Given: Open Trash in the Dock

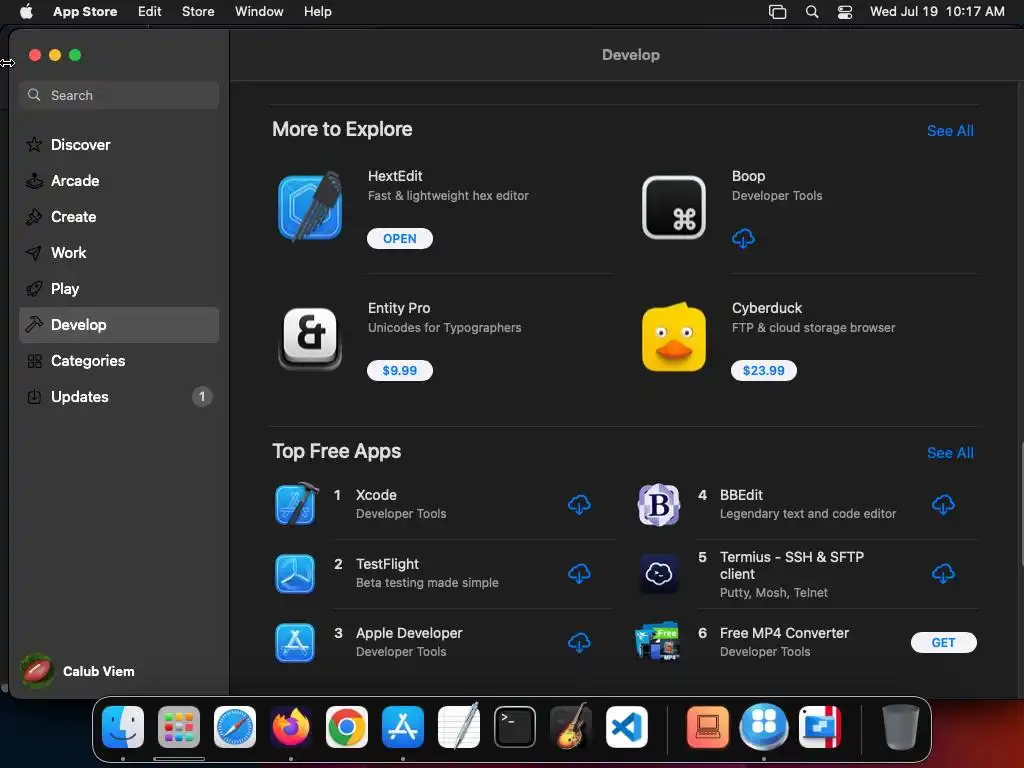Looking at the screenshot, I should [x=901, y=727].
